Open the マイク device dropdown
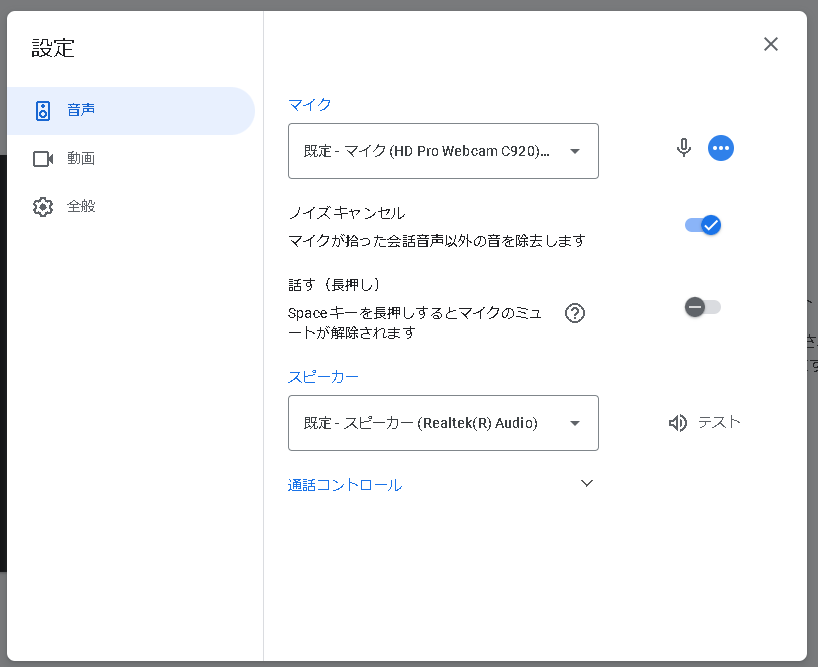Viewport: 818px width, 667px height. (443, 151)
